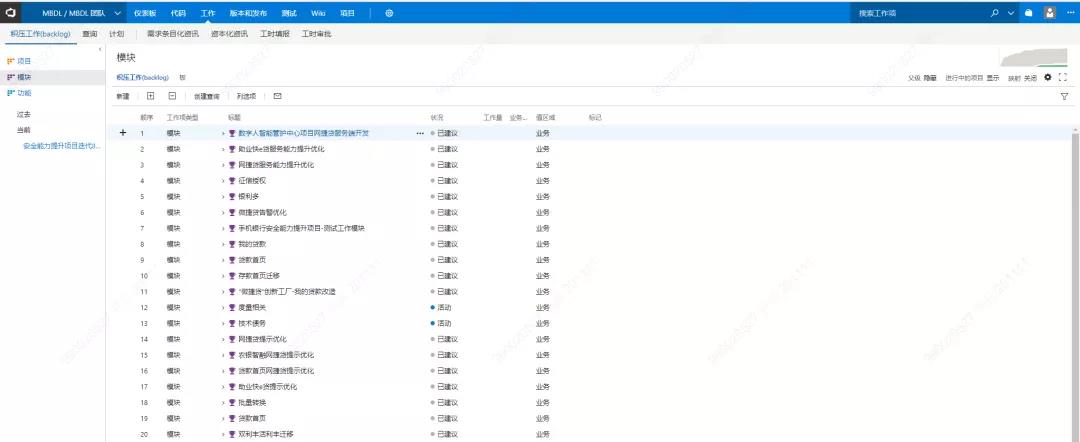This screenshot has width=1080, height=442.
Task: Open 安全能力提升项目迭代 iteration link
Action: [x=61, y=145]
